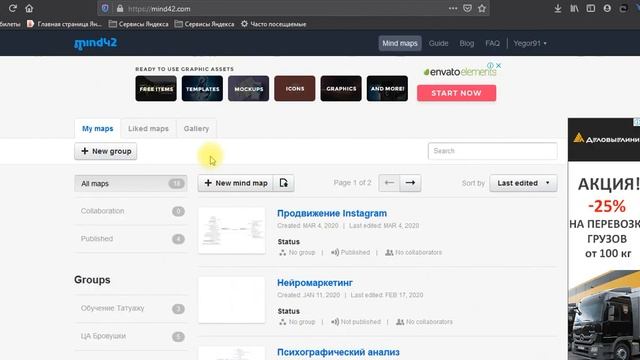The image size is (640, 360).
Task: Click the mind42 logo
Action: tap(96, 43)
